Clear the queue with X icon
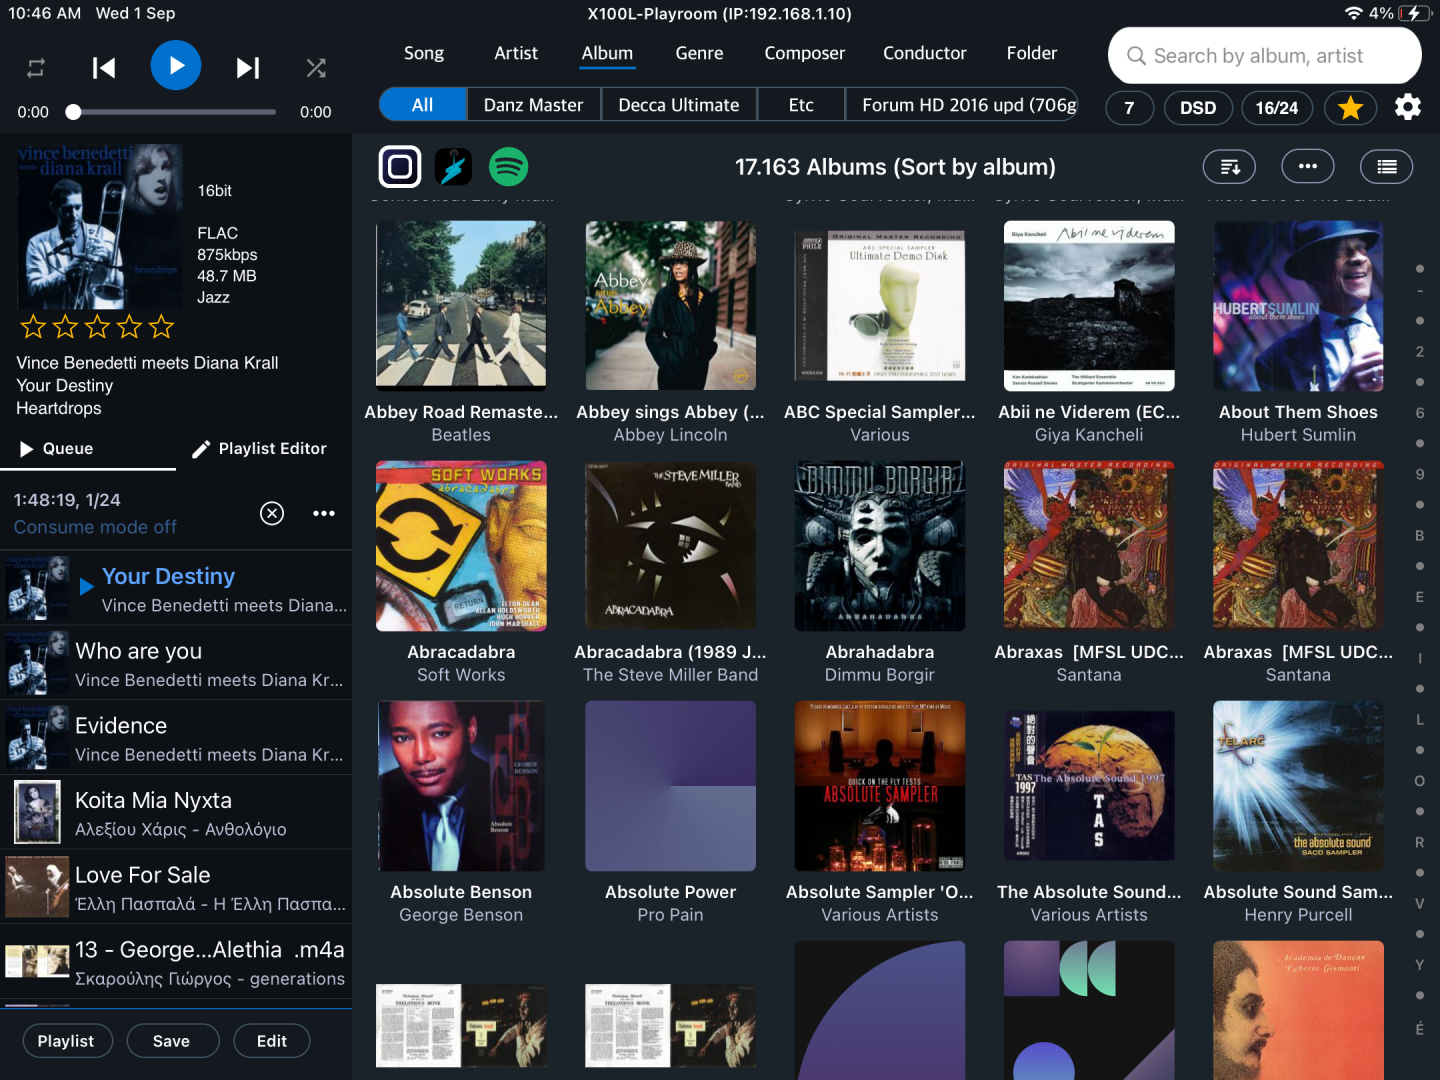The width and height of the screenshot is (1440, 1080). point(272,513)
